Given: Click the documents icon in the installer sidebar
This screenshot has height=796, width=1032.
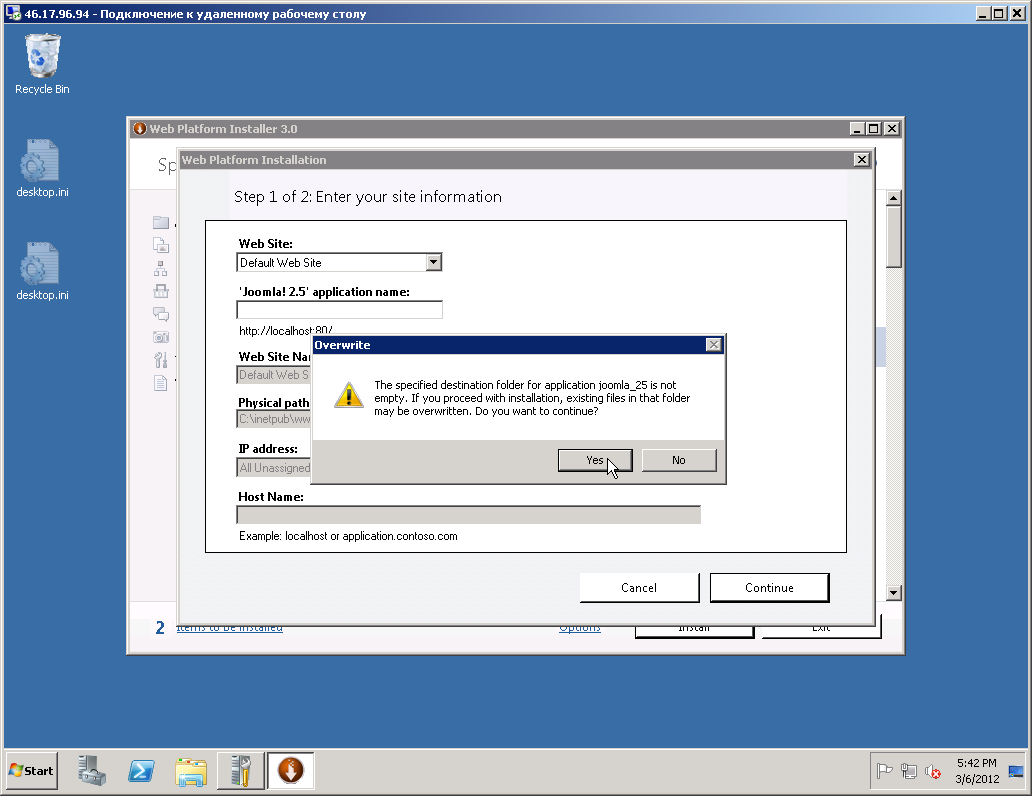Looking at the screenshot, I should pyautogui.click(x=161, y=245).
